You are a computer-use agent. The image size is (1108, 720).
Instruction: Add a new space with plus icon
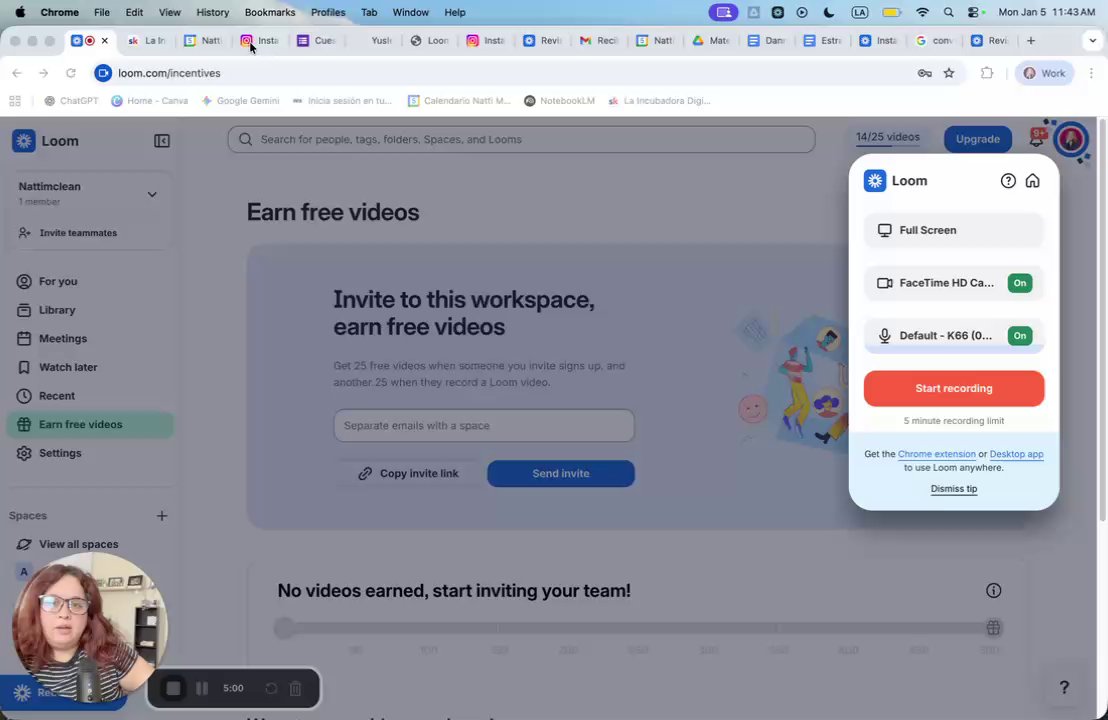click(x=162, y=516)
